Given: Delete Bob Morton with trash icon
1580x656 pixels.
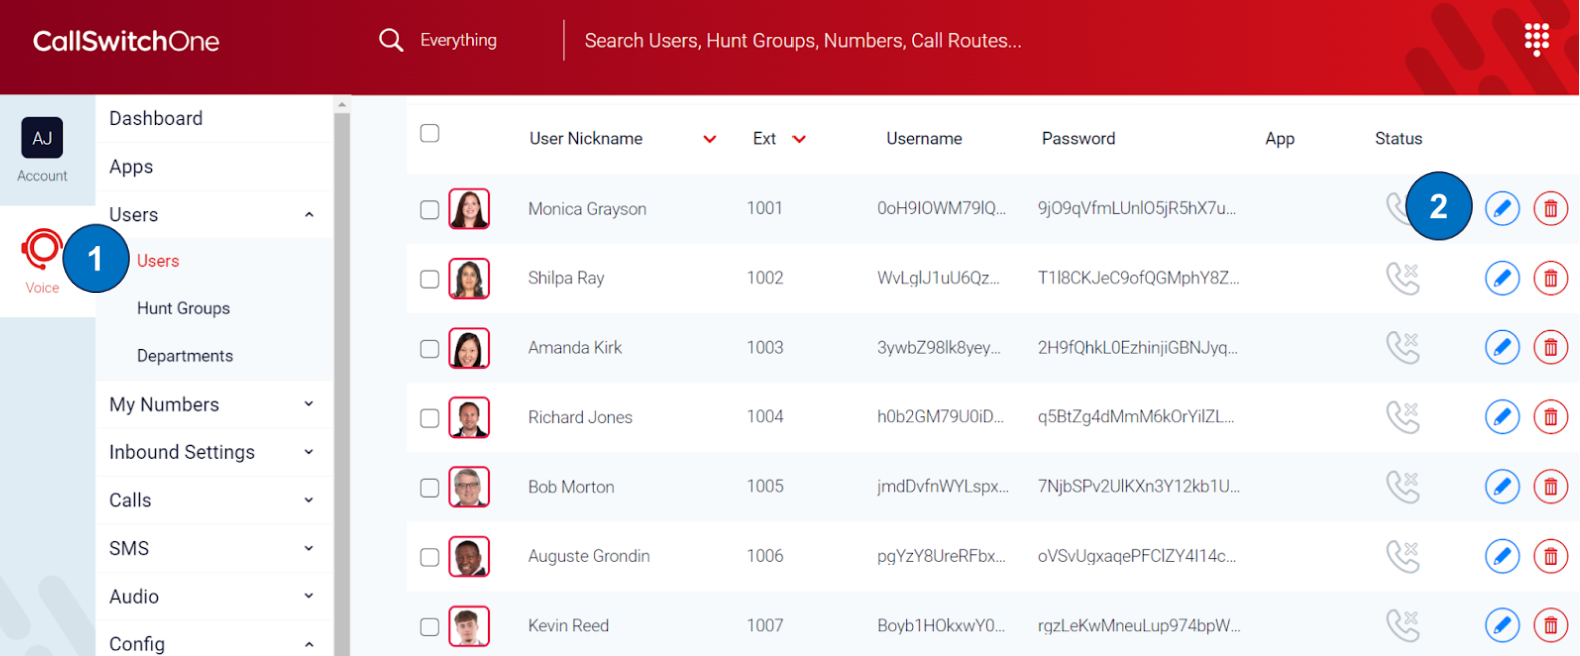Looking at the screenshot, I should point(1551,486).
